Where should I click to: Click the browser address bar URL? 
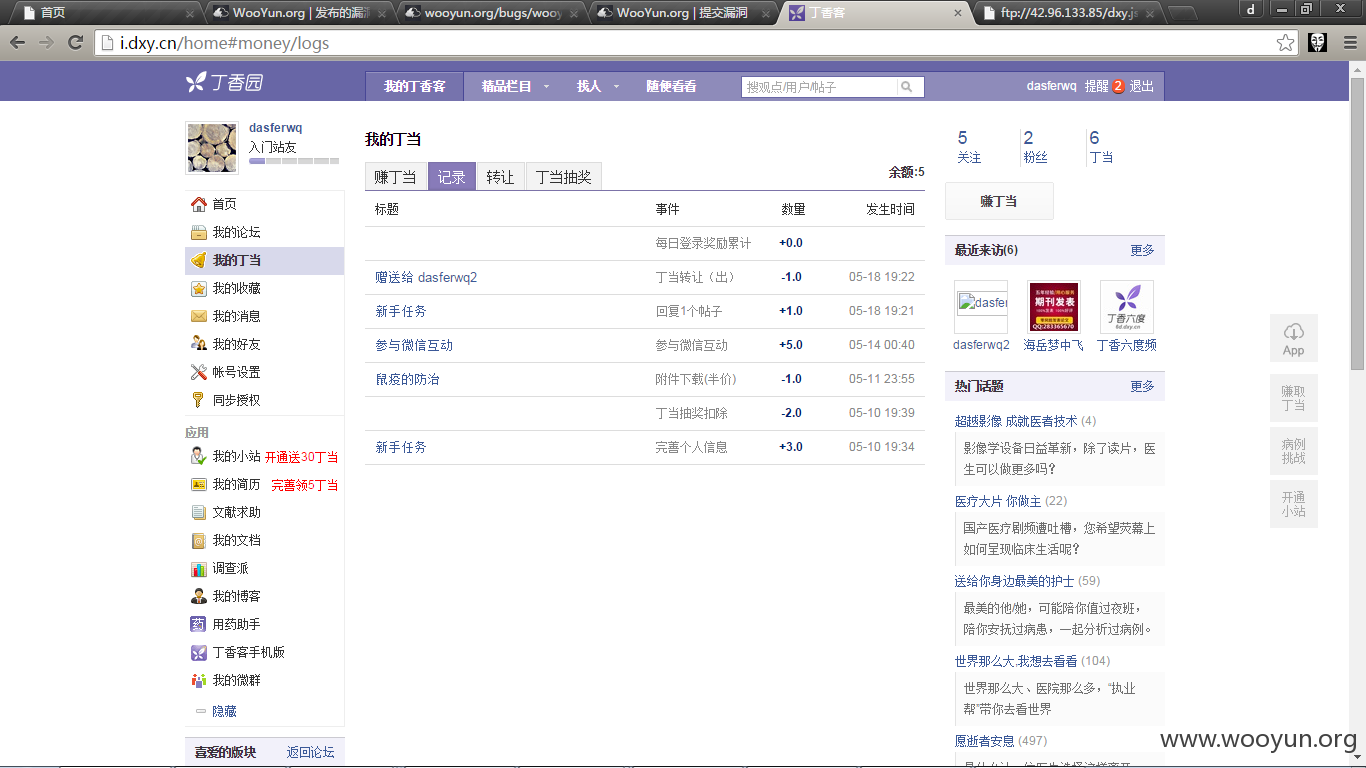click(224, 43)
